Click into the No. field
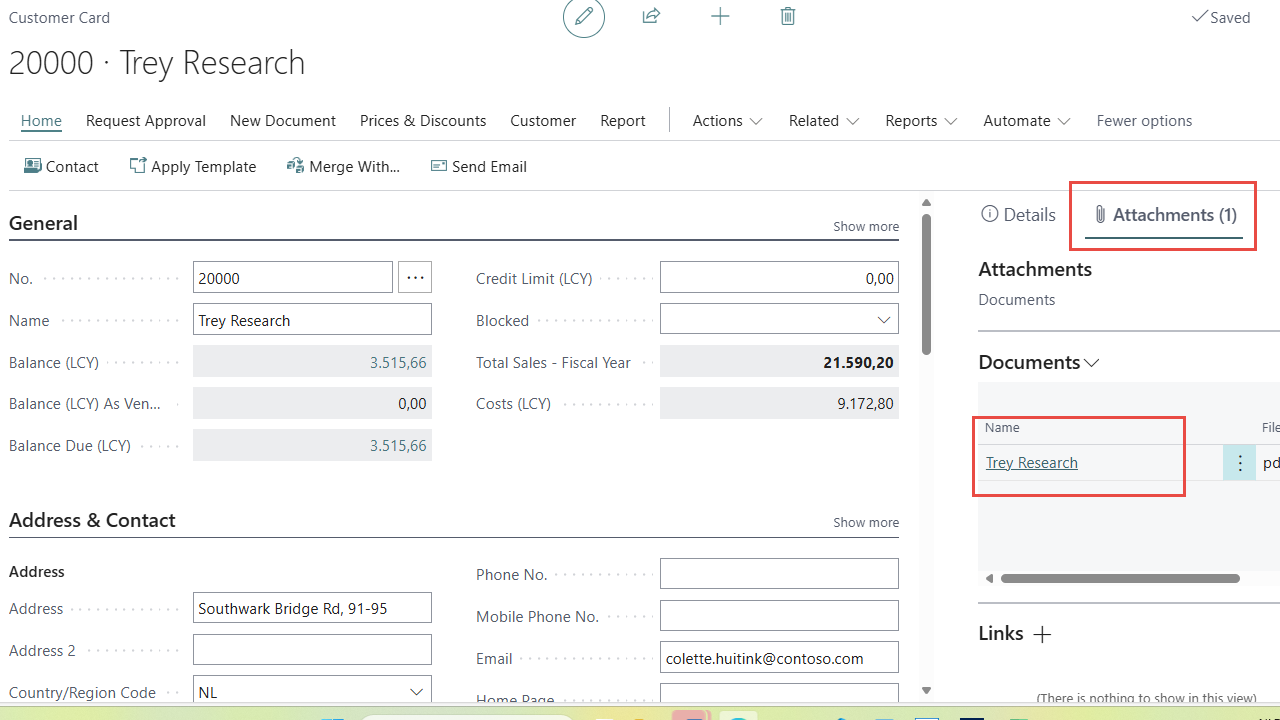 [x=293, y=278]
